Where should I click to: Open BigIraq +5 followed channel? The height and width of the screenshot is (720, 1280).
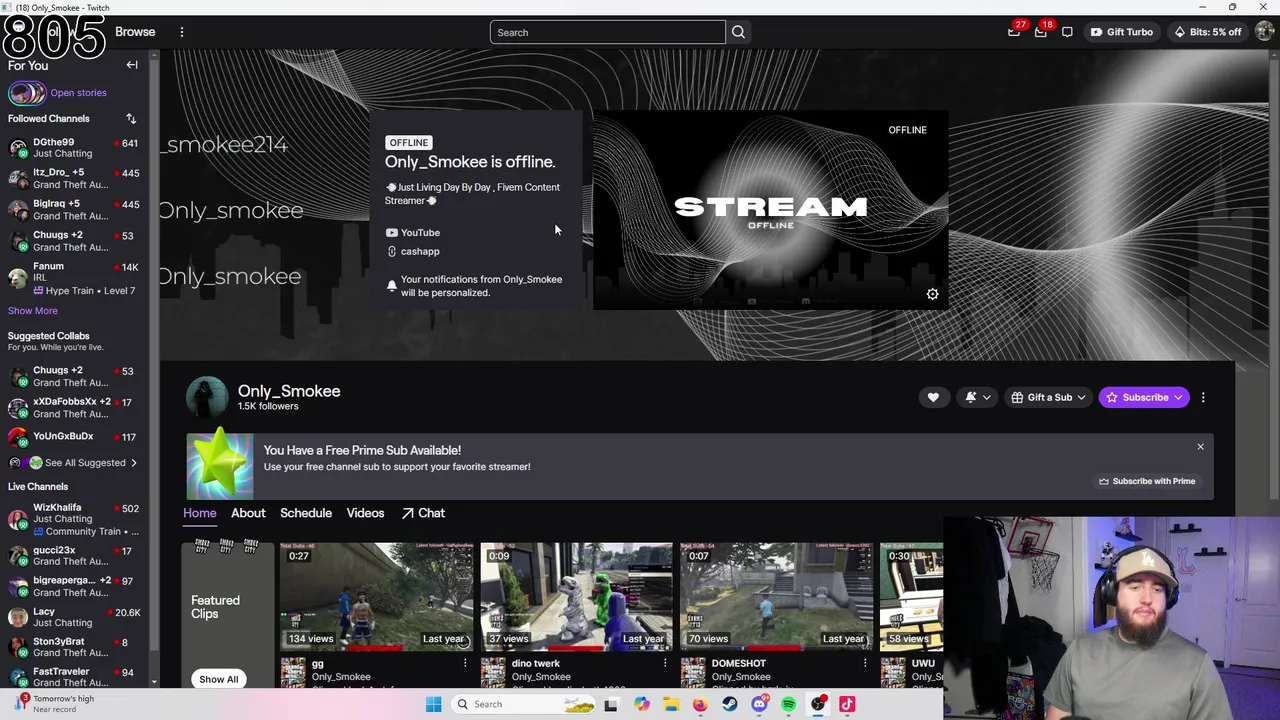tap(74, 210)
